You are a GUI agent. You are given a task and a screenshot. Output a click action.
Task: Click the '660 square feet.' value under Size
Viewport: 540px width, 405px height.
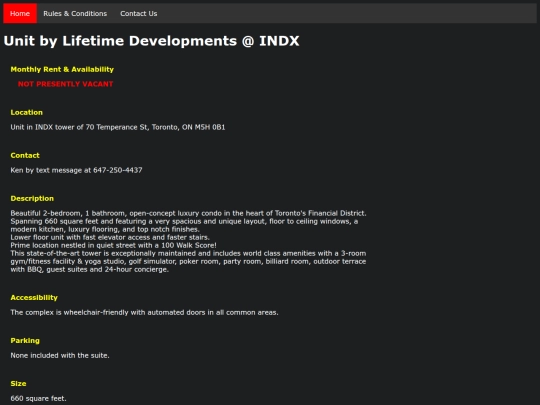point(38,398)
